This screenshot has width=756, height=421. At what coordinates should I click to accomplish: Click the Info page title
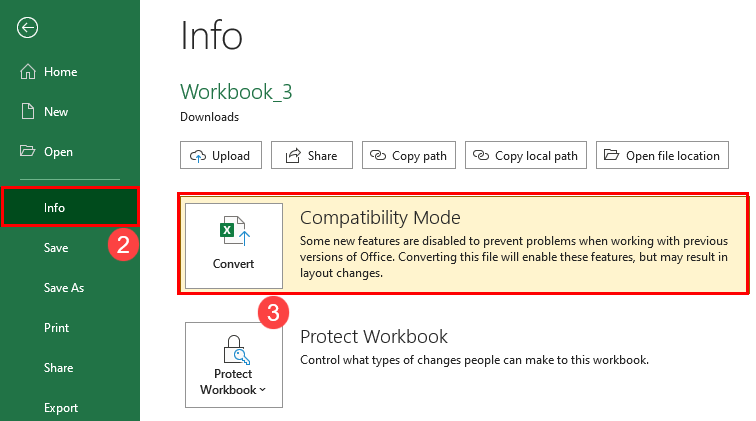point(211,35)
